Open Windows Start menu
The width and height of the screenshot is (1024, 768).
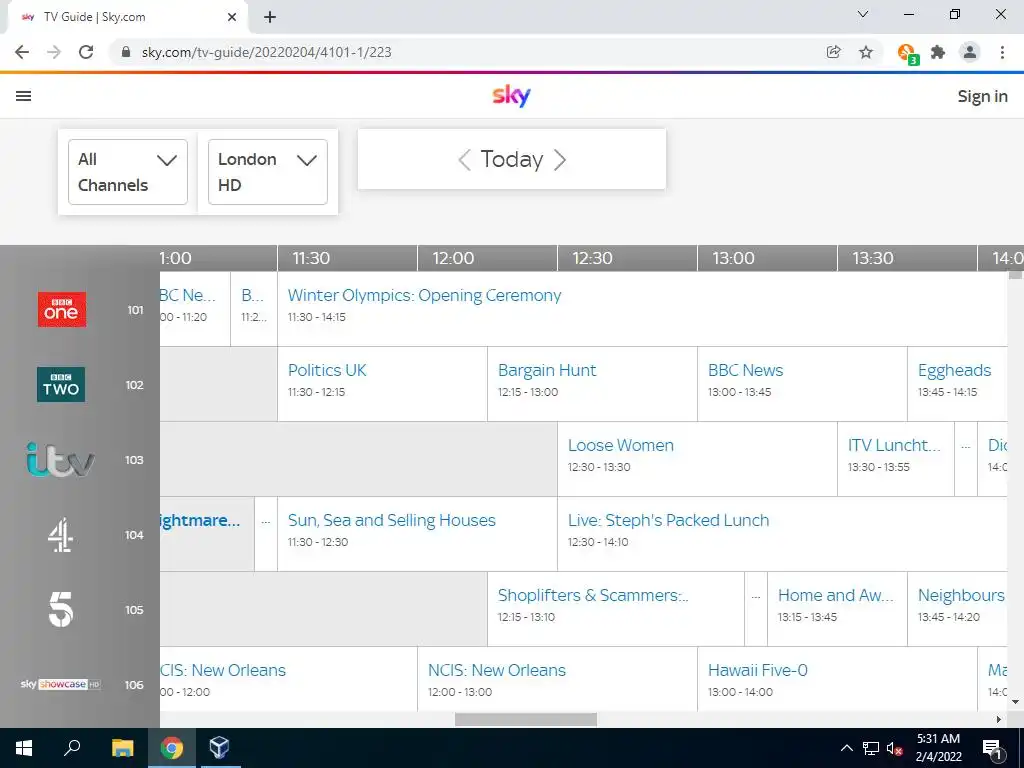tap(24, 748)
